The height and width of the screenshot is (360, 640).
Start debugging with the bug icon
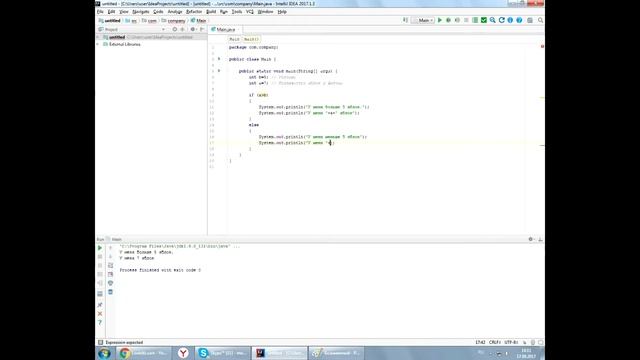(448, 20)
